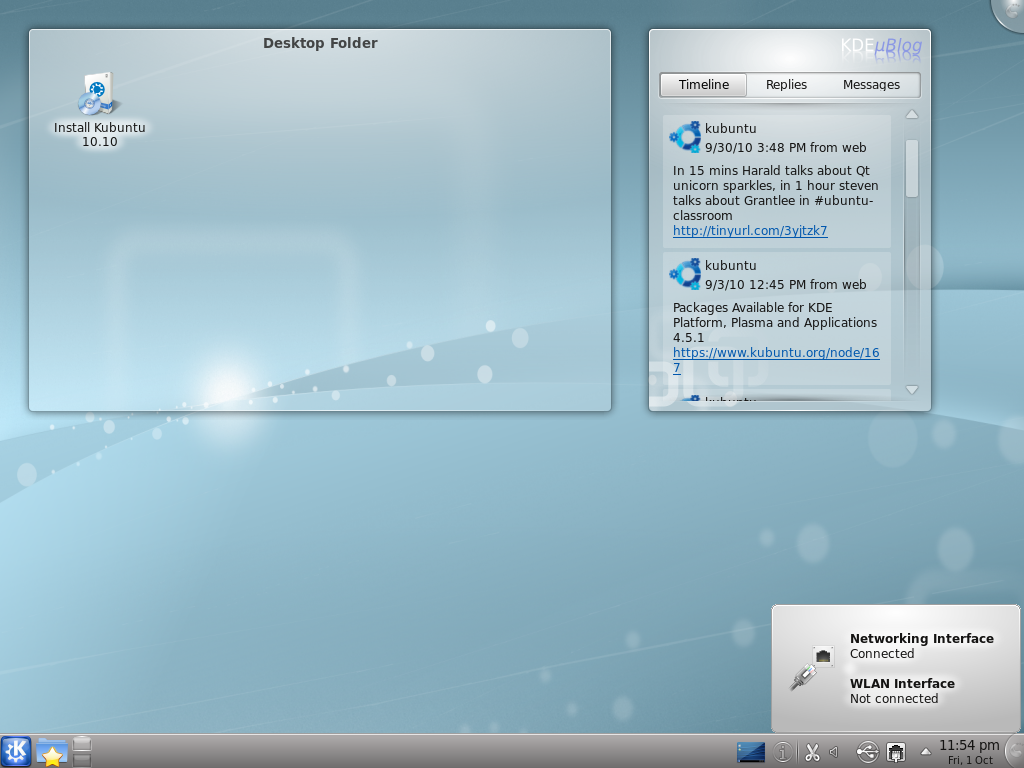Click the volume speaker icon in tray
Image resolution: width=1024 pixels, height=768 pixels.
833,752
